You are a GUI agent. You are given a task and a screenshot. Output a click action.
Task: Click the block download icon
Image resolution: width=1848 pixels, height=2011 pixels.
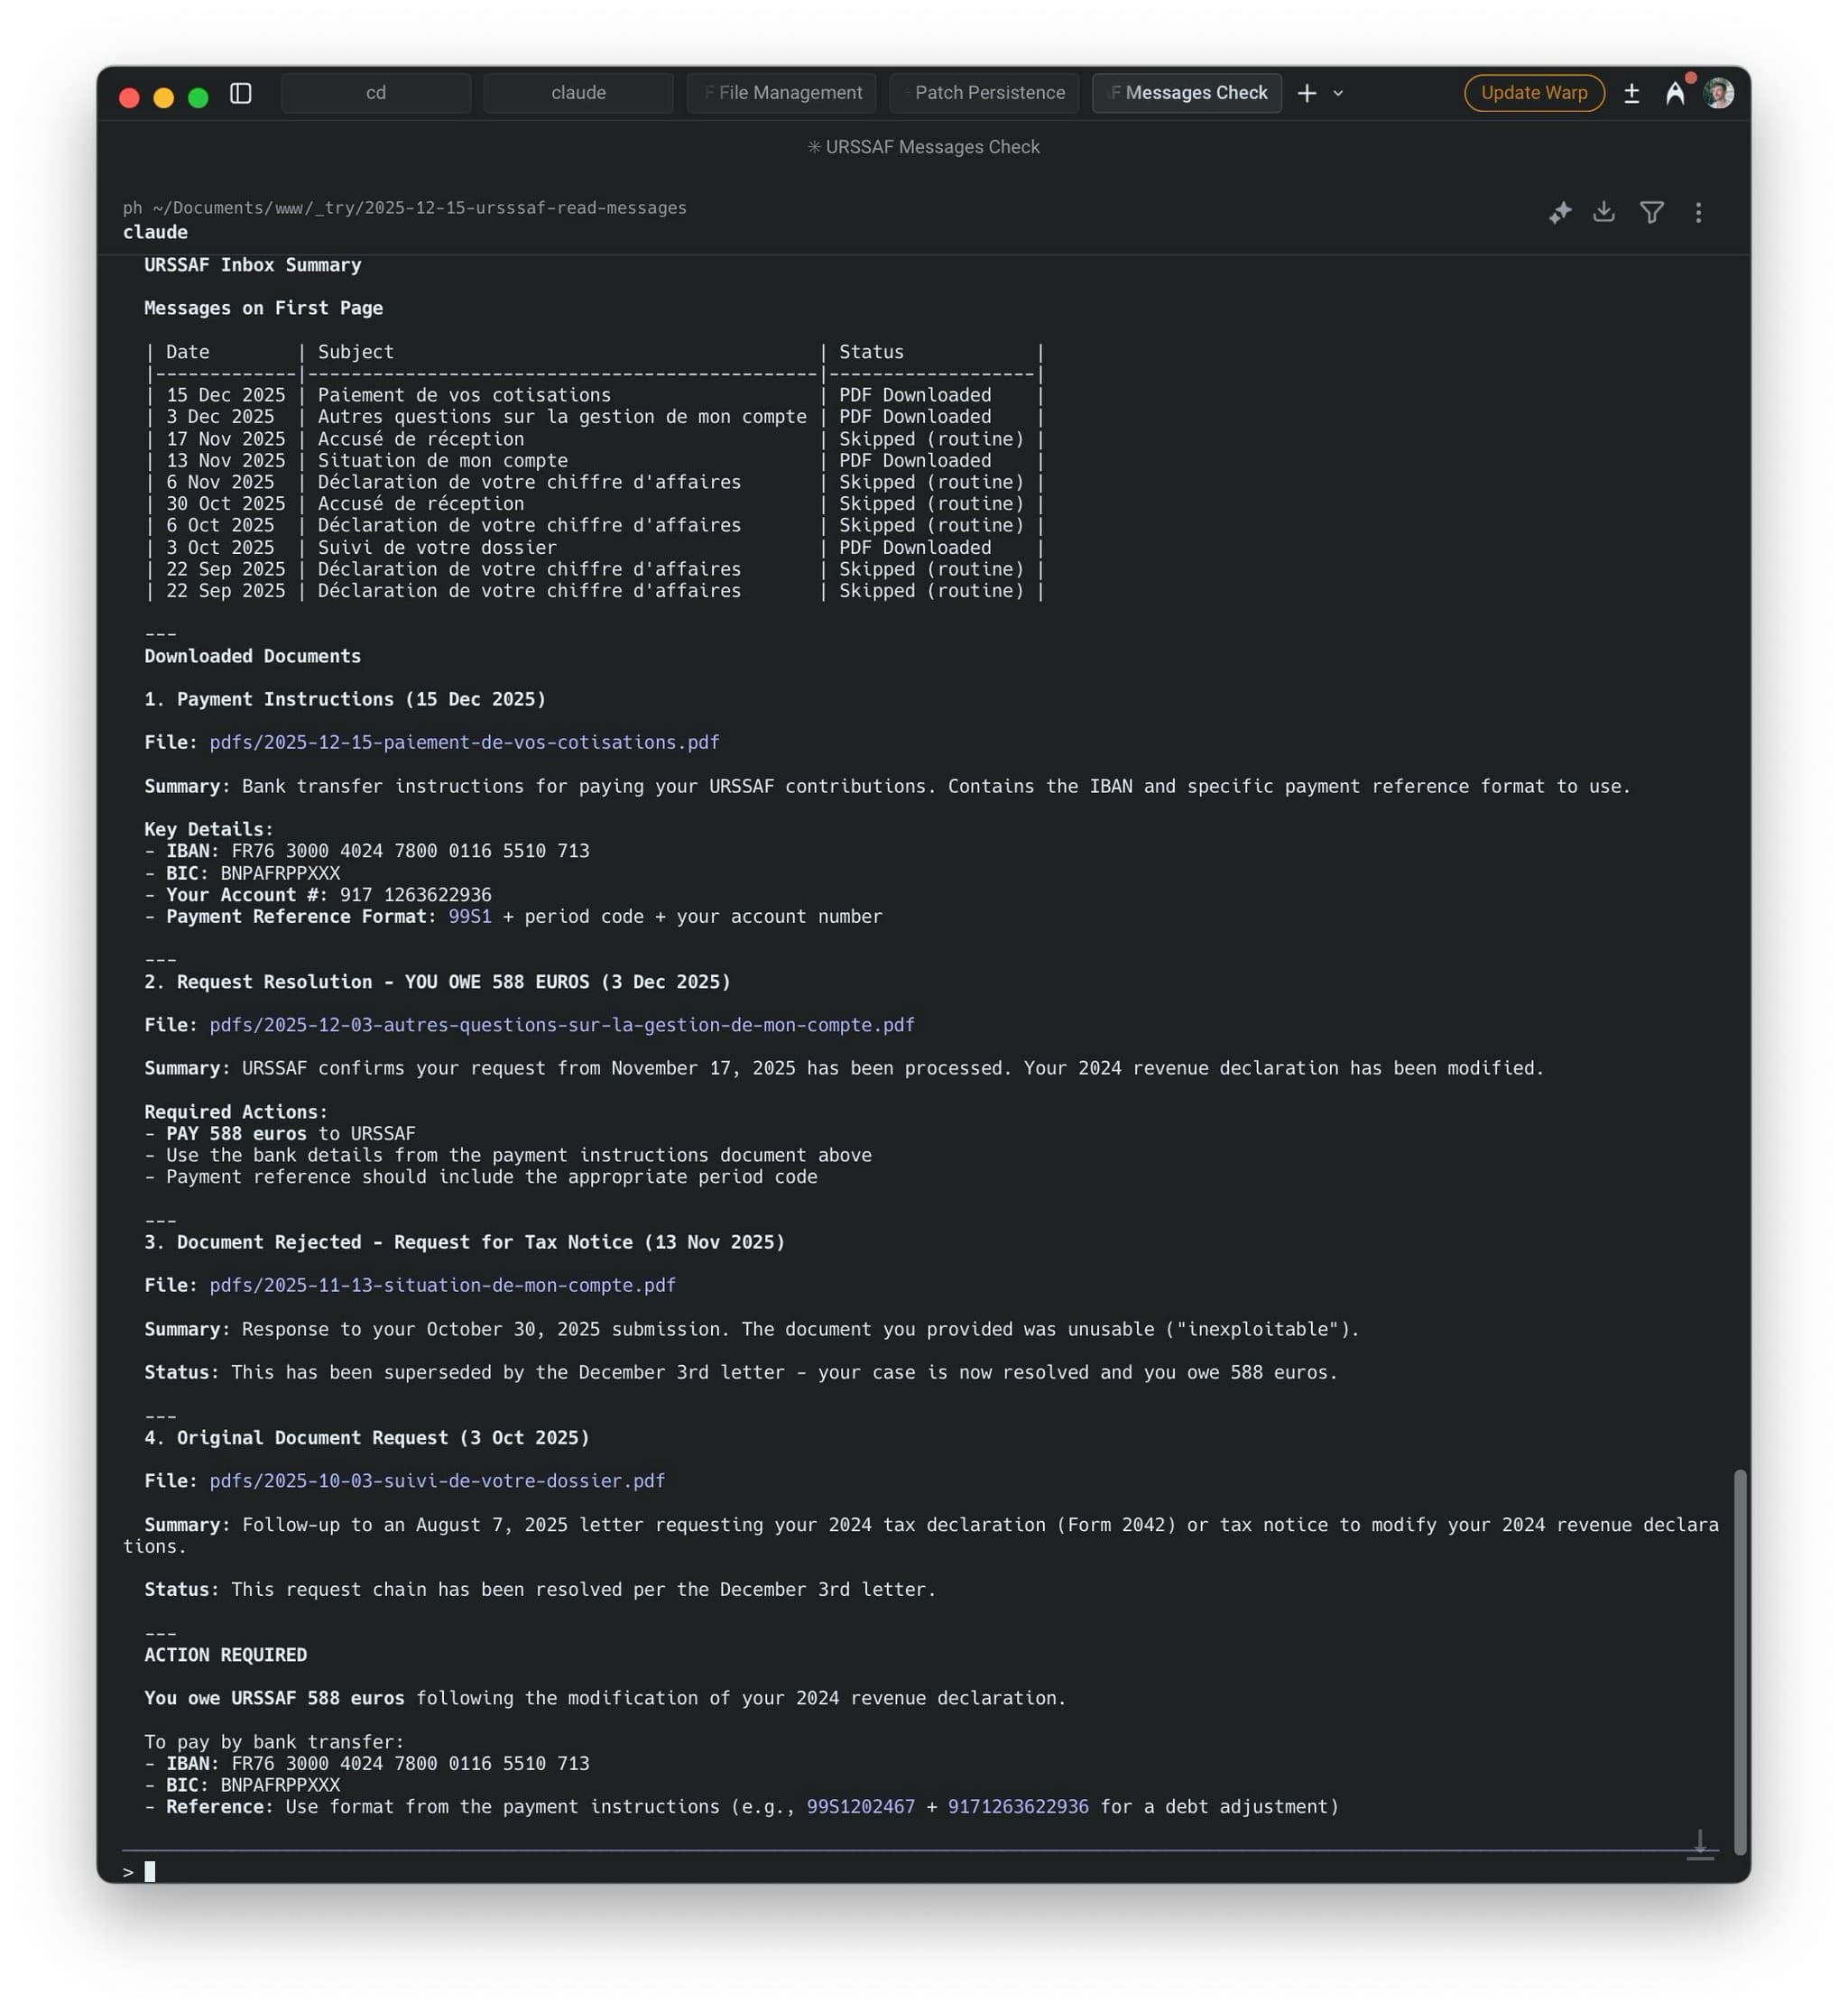click(x=1604, y=212)
